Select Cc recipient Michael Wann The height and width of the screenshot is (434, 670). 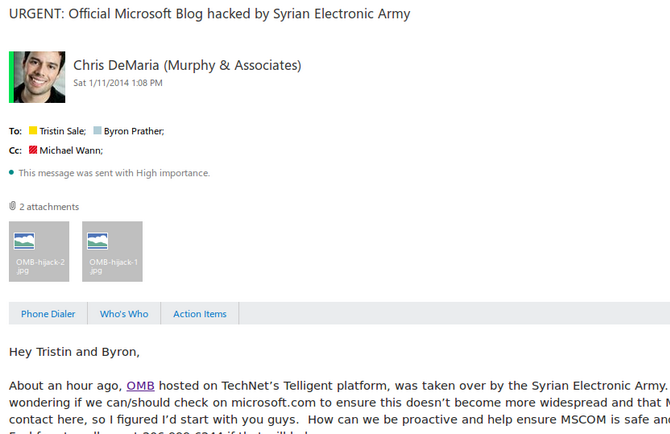tap(71, 150)
